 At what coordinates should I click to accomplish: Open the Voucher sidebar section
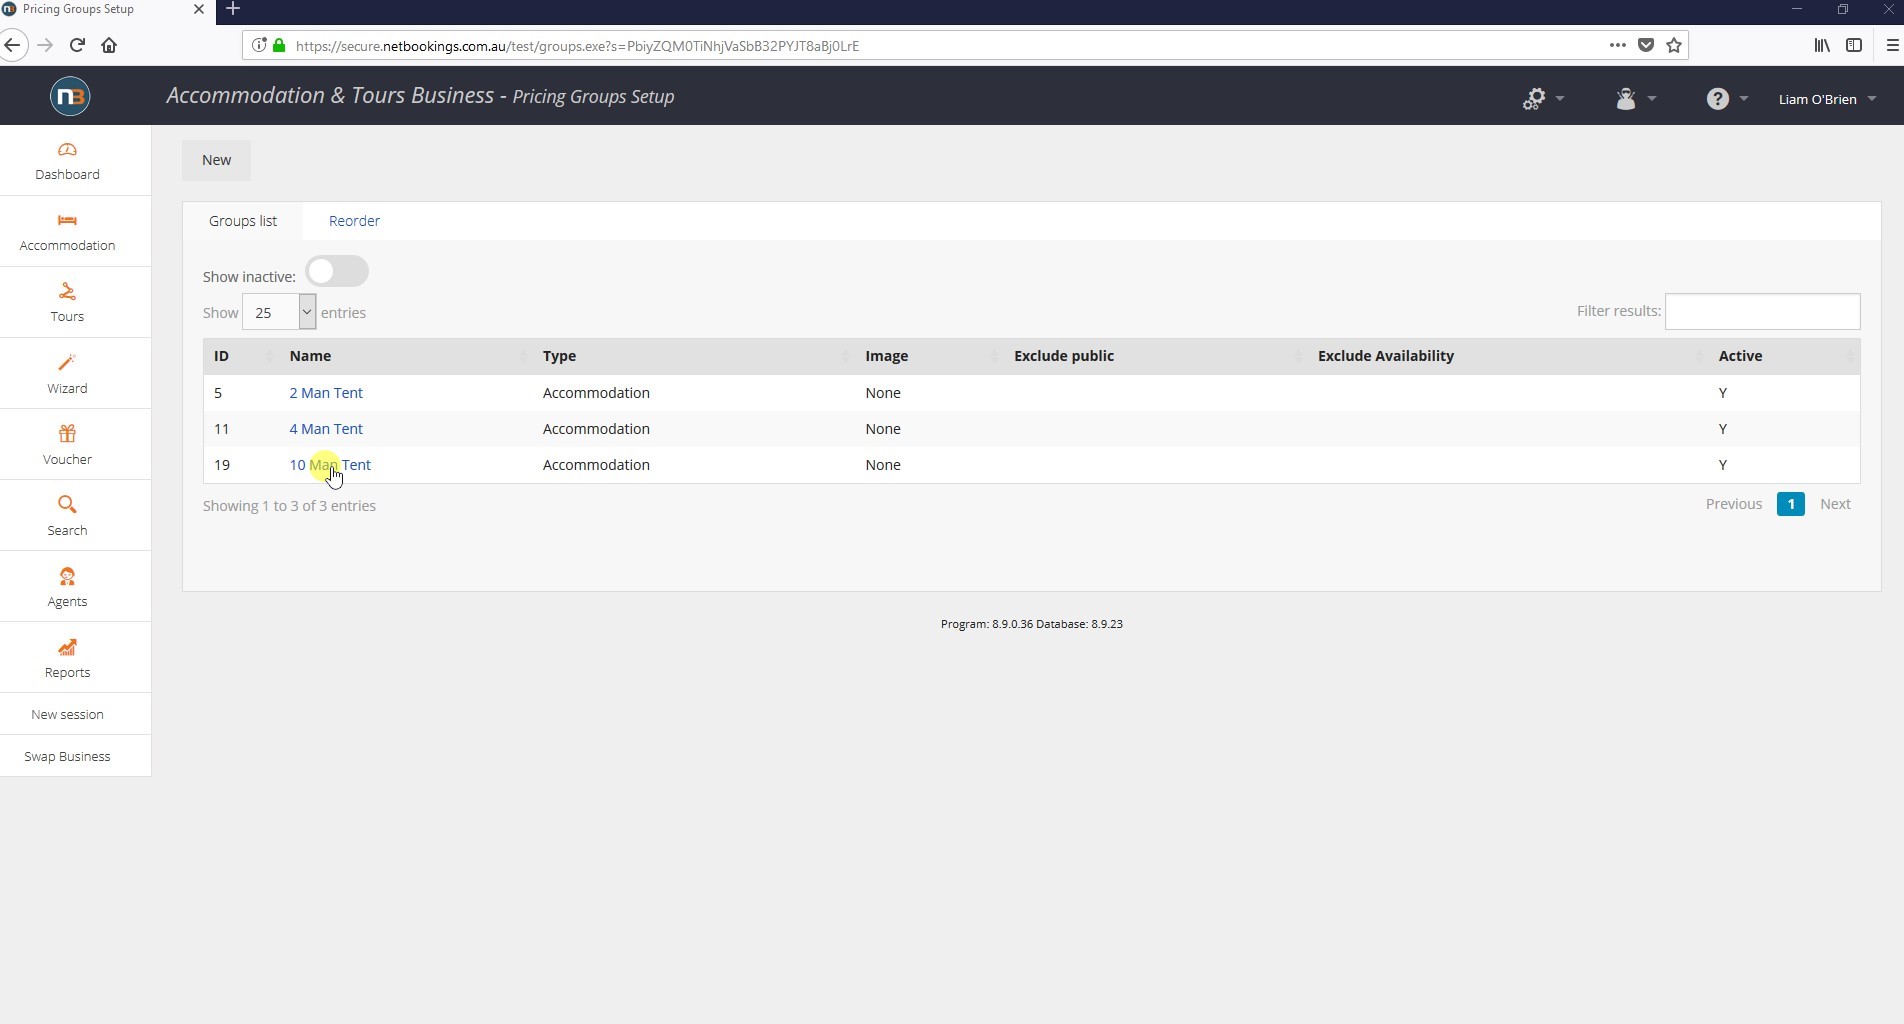tap(67, 445)
